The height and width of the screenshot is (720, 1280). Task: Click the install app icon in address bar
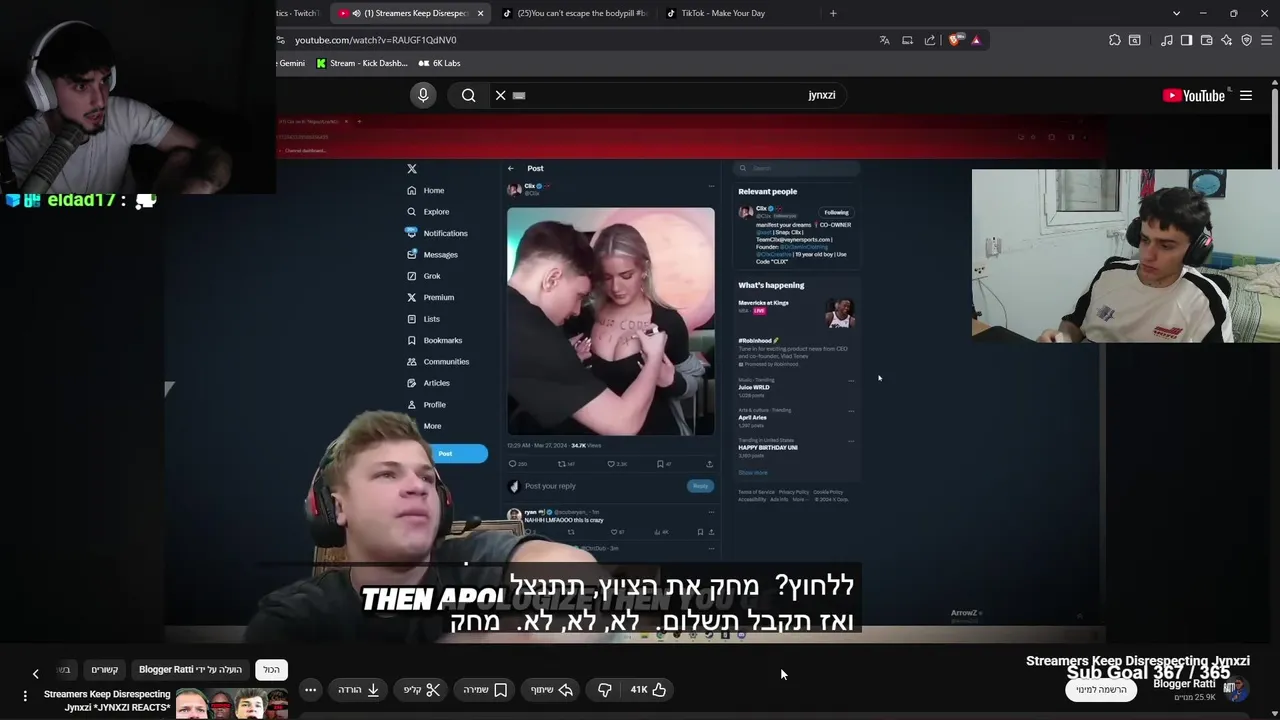(907, 40)
